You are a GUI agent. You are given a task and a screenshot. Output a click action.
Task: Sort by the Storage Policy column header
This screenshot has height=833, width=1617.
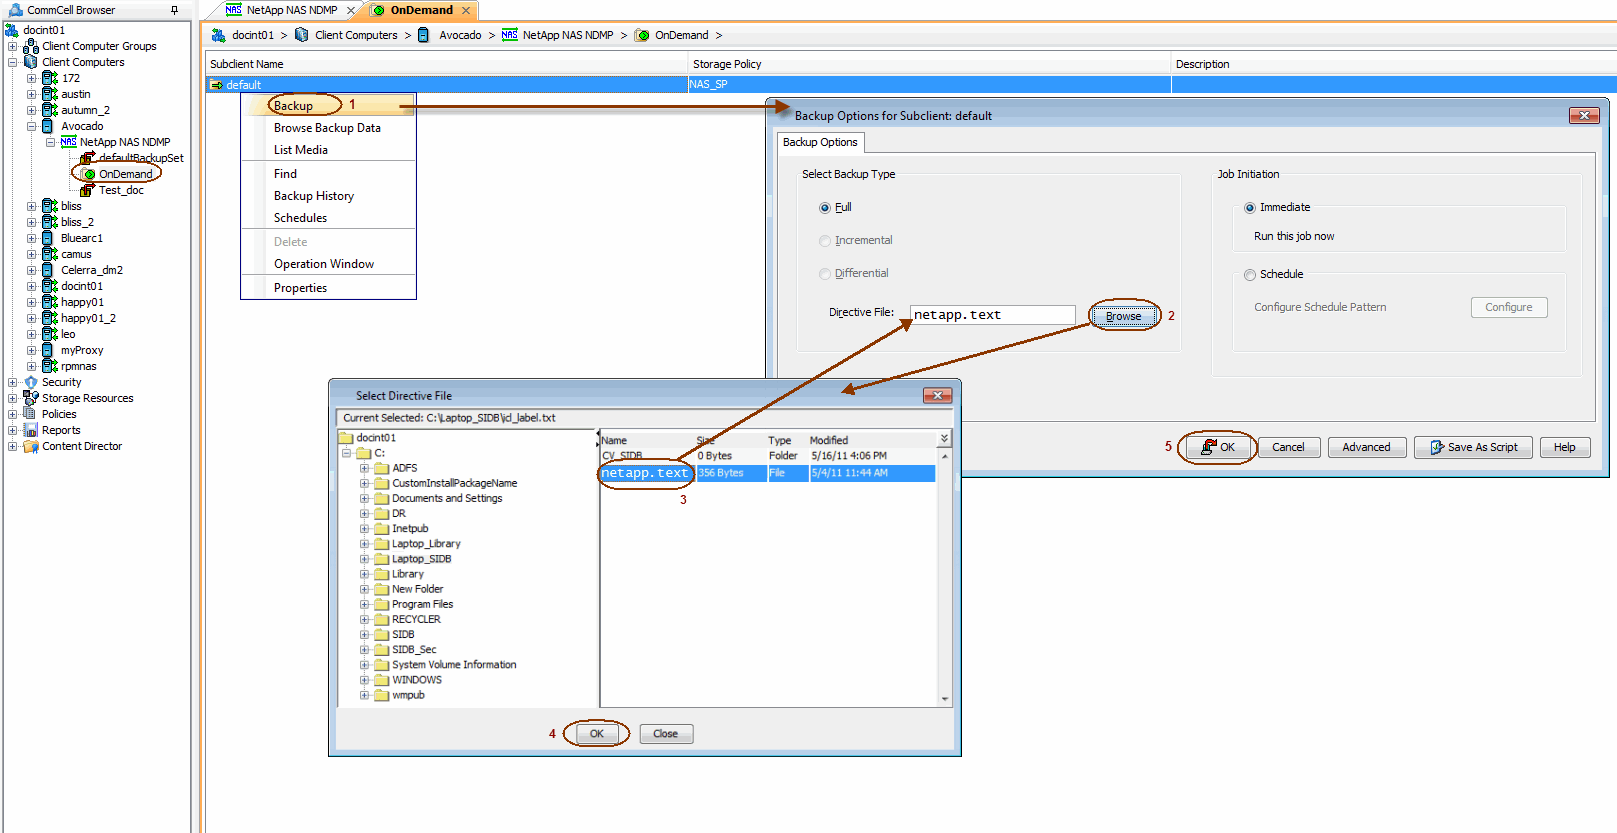(929, 64)
